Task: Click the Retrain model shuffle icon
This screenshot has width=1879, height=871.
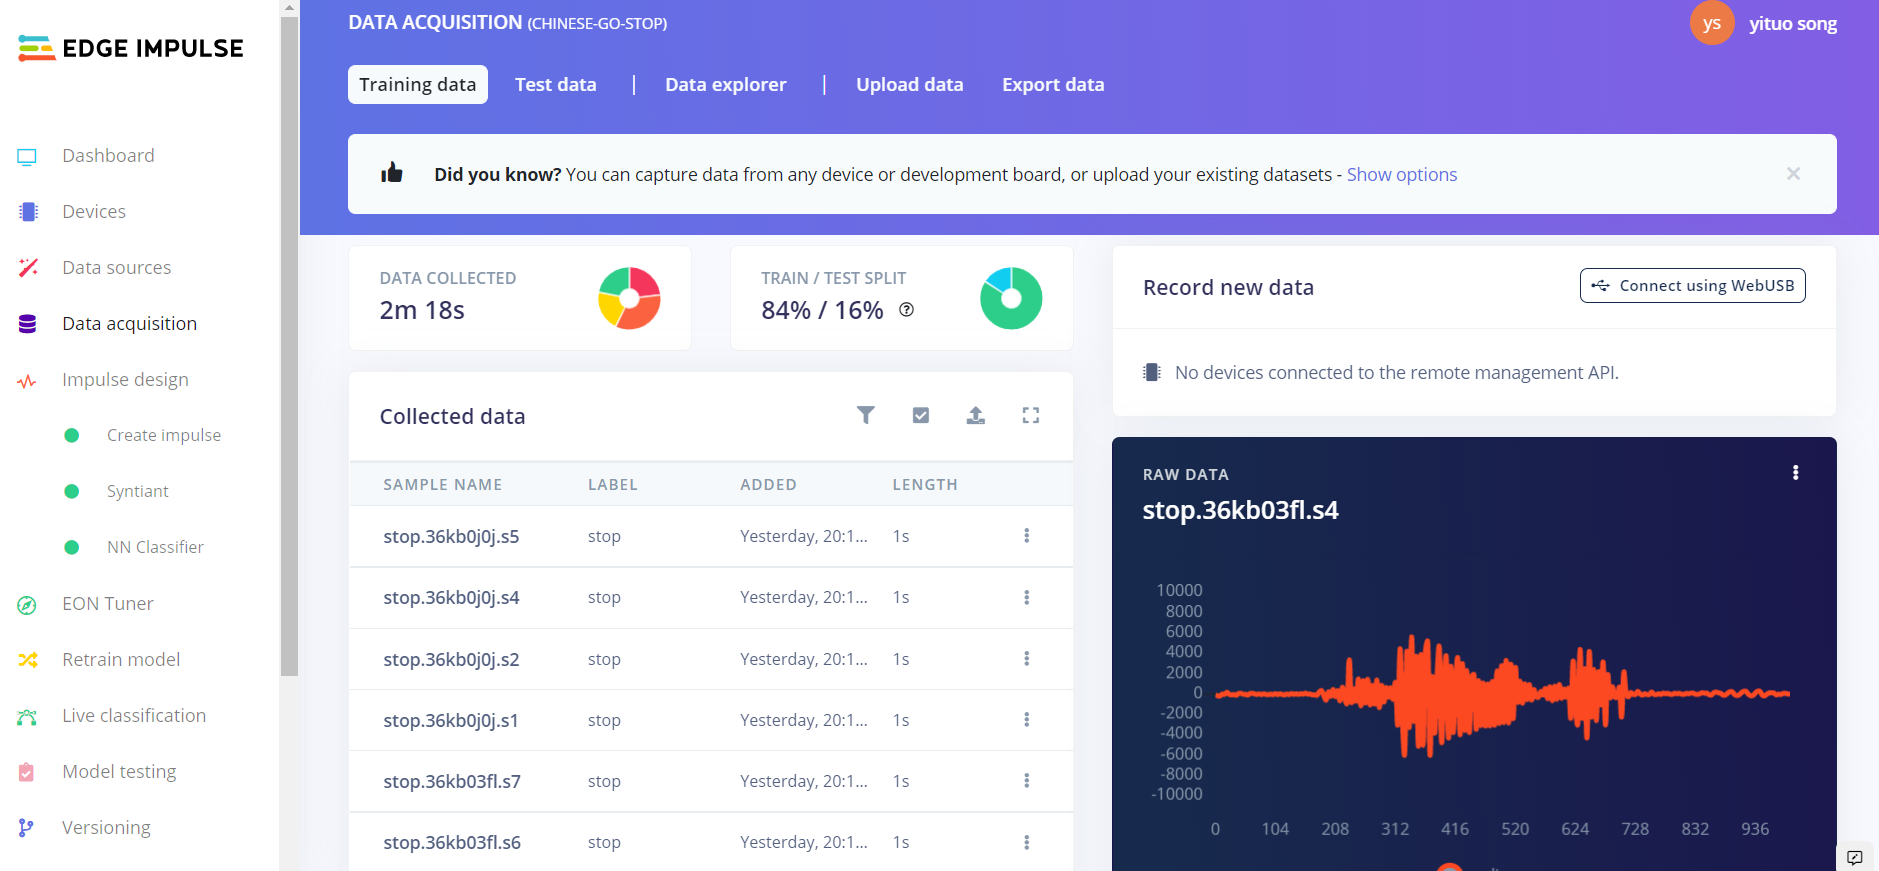Action: (x=27, y=660)
